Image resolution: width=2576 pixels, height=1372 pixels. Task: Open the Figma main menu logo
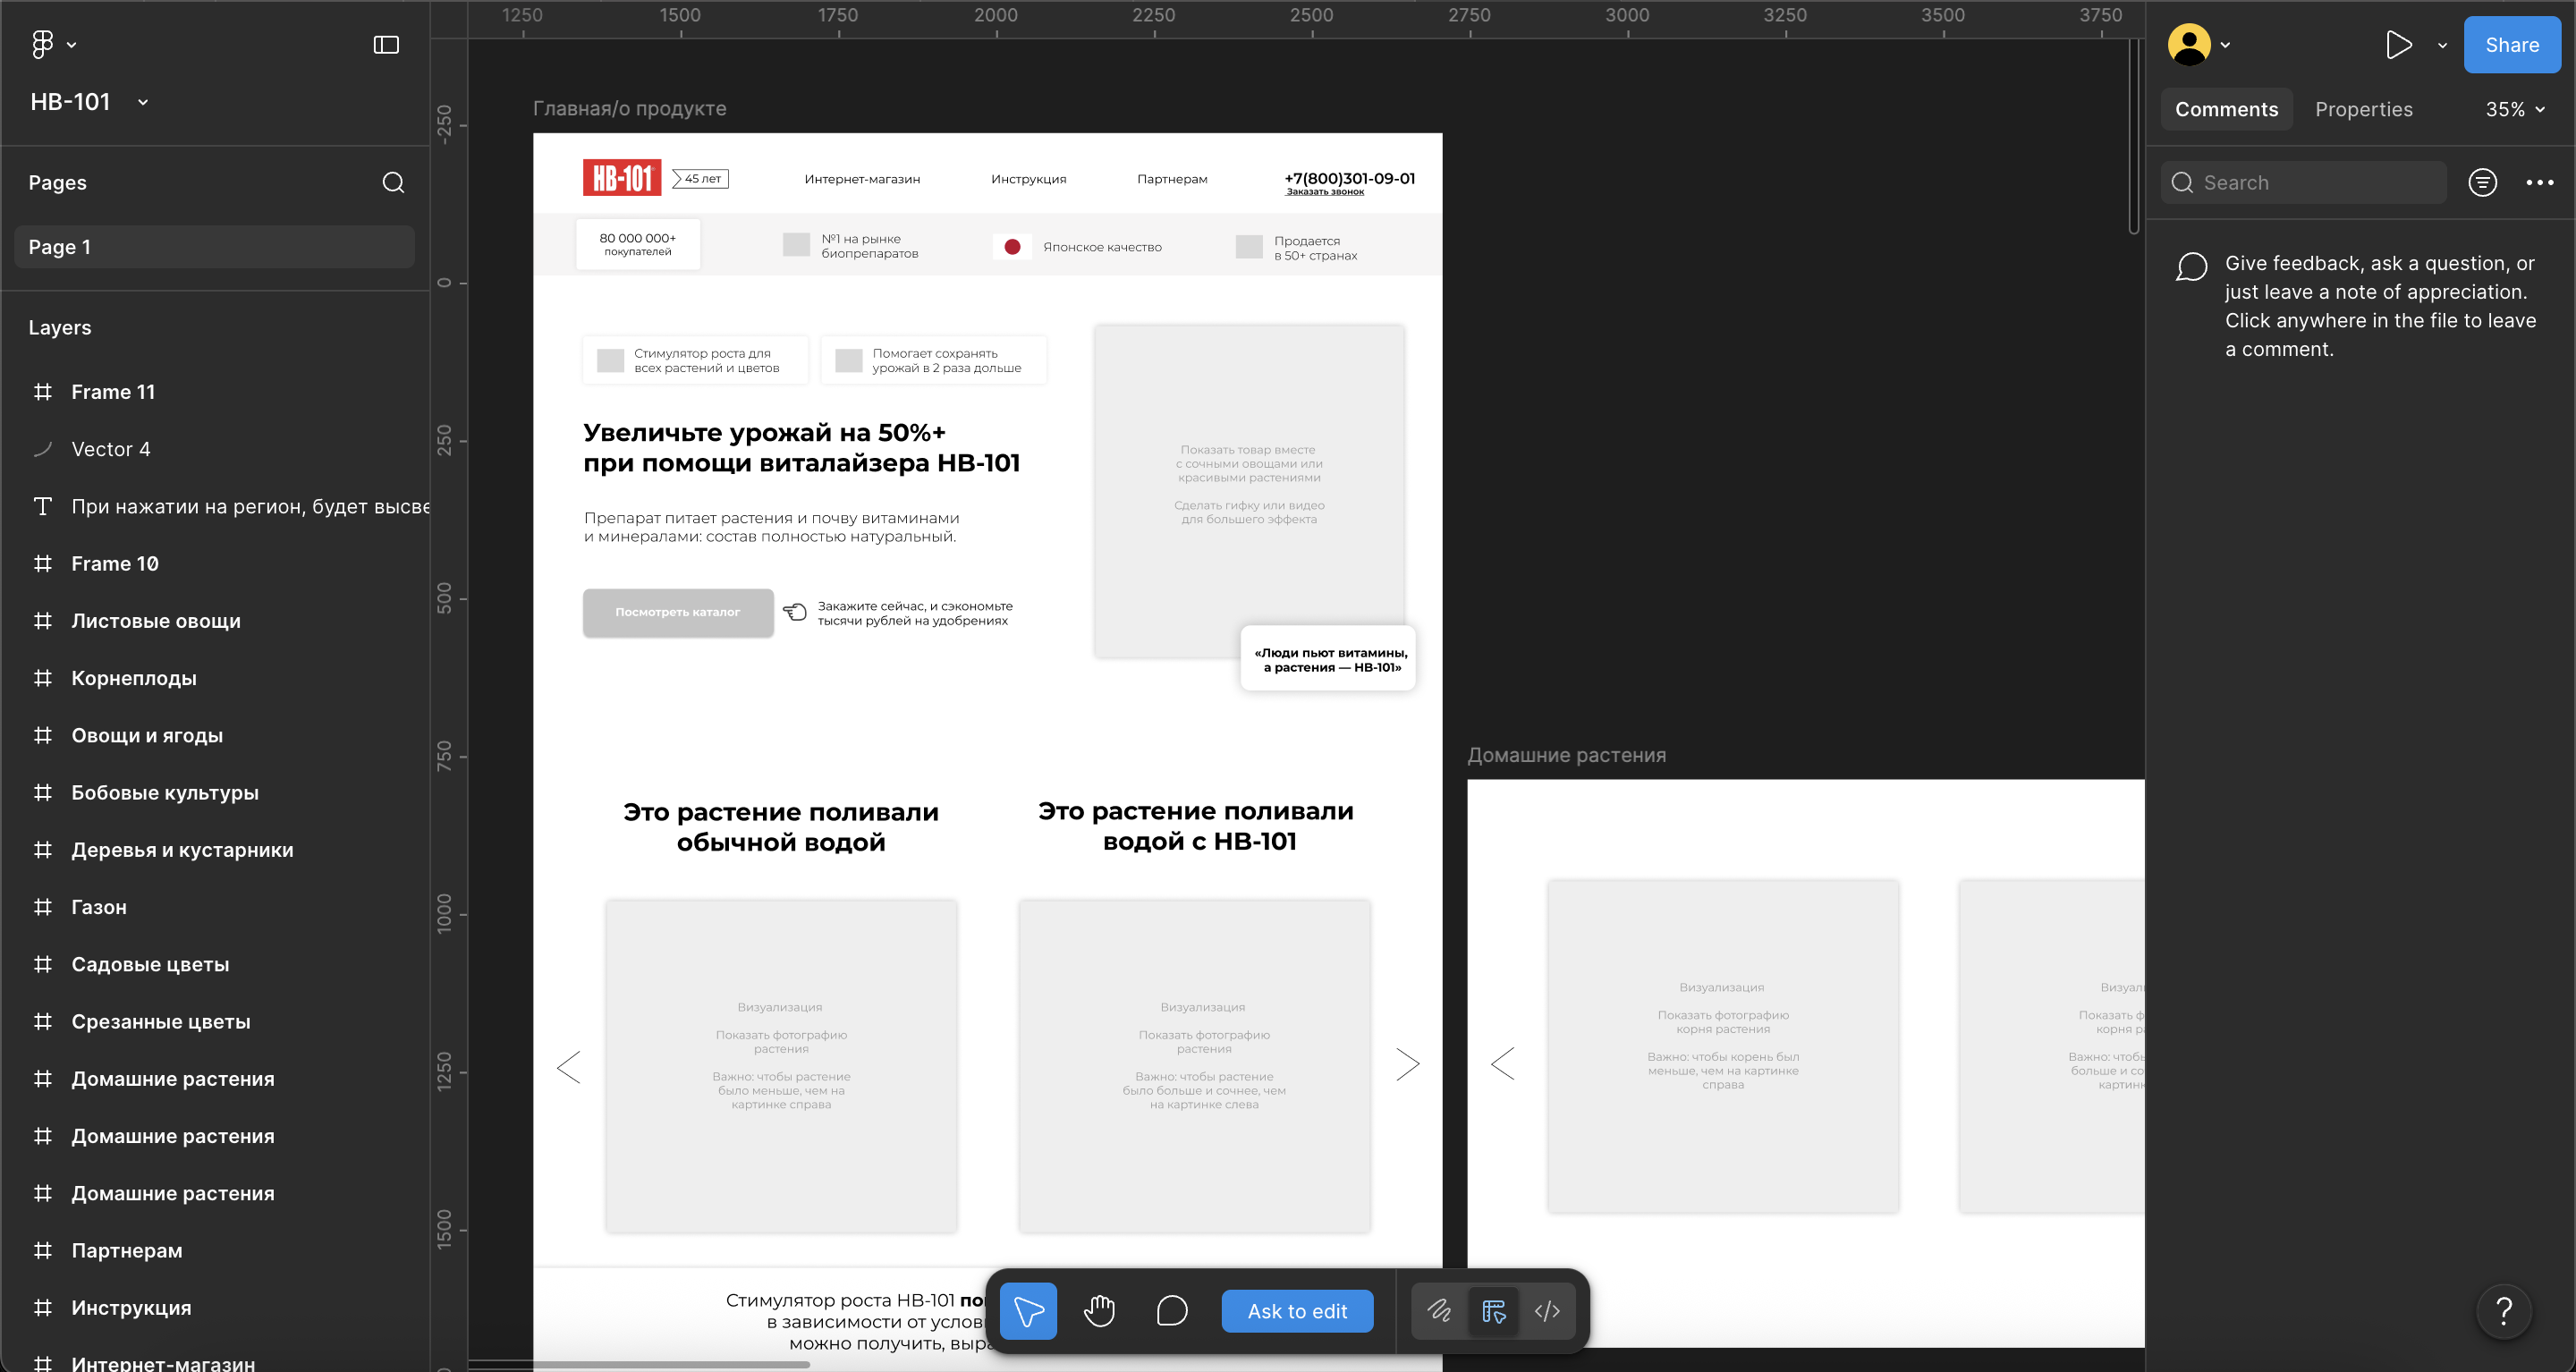point(42,44)
